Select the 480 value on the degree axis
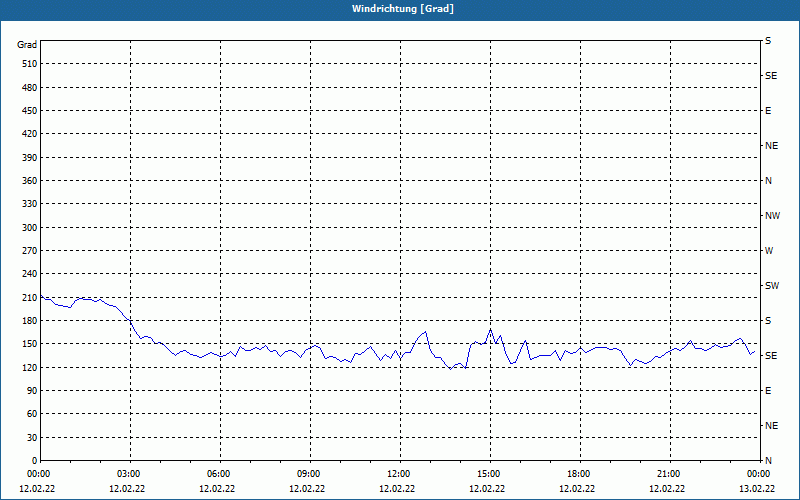Viewport: 800px width, 500px height. click(x=30, y=88)
